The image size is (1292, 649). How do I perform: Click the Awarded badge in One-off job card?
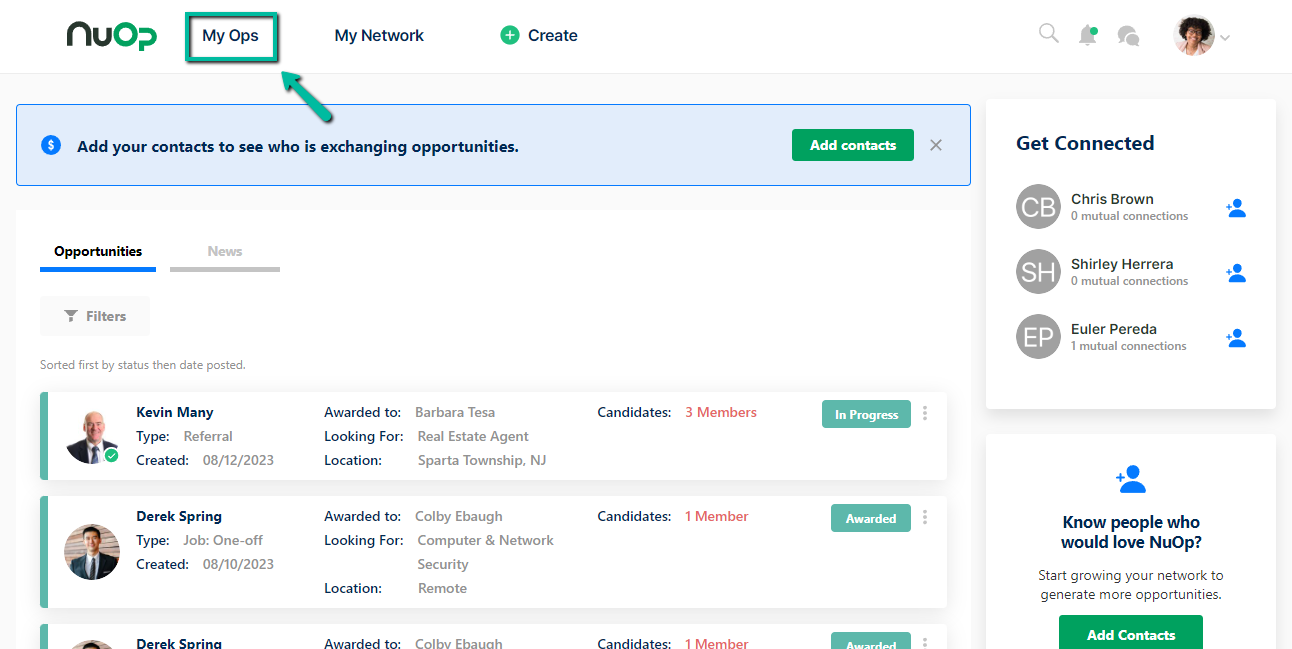point(871,518)
